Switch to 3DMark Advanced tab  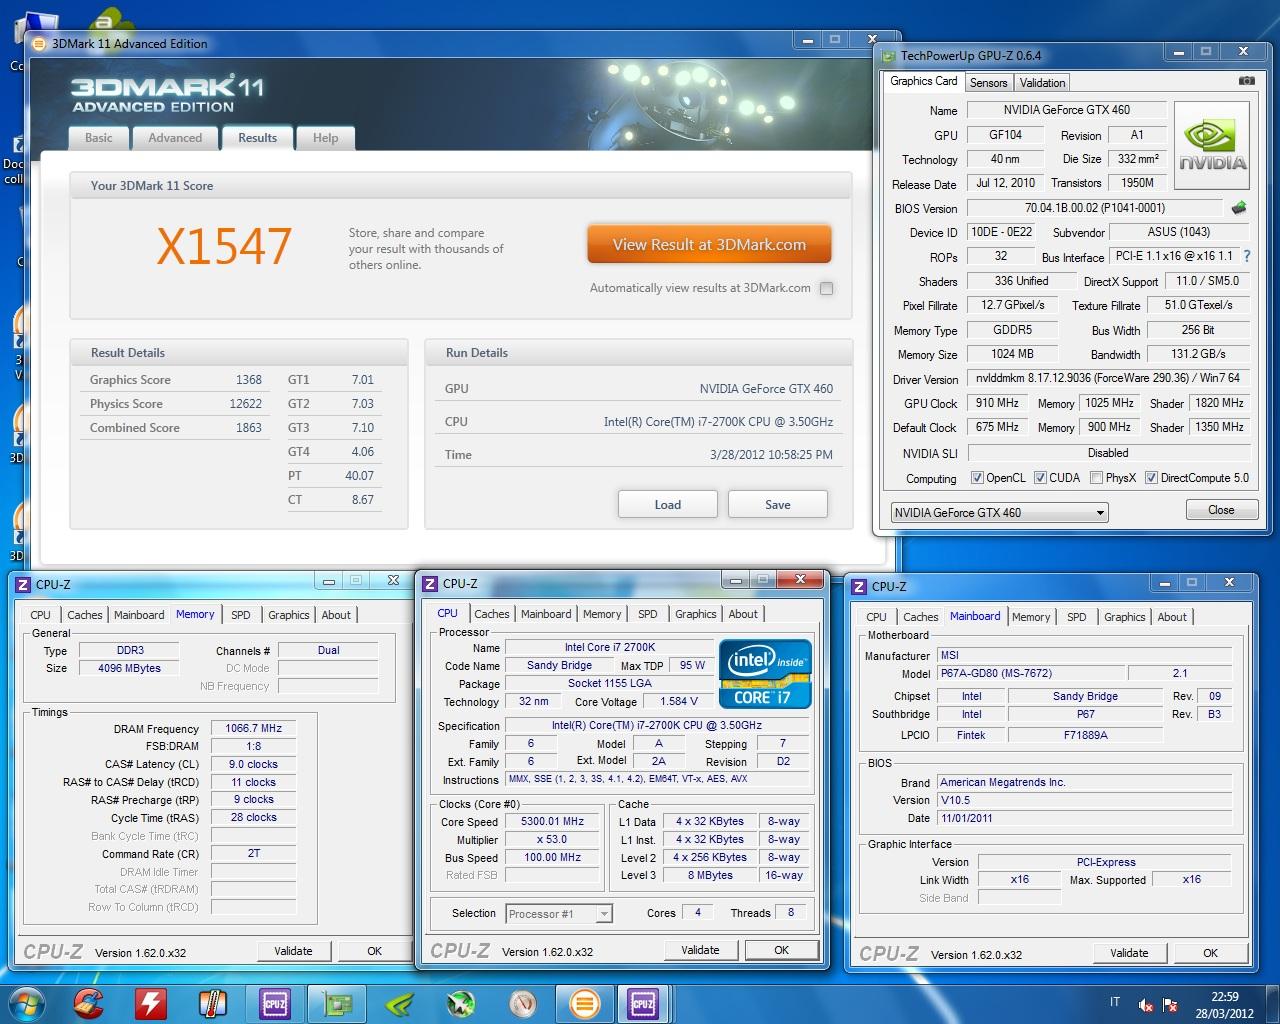point(175,138)
